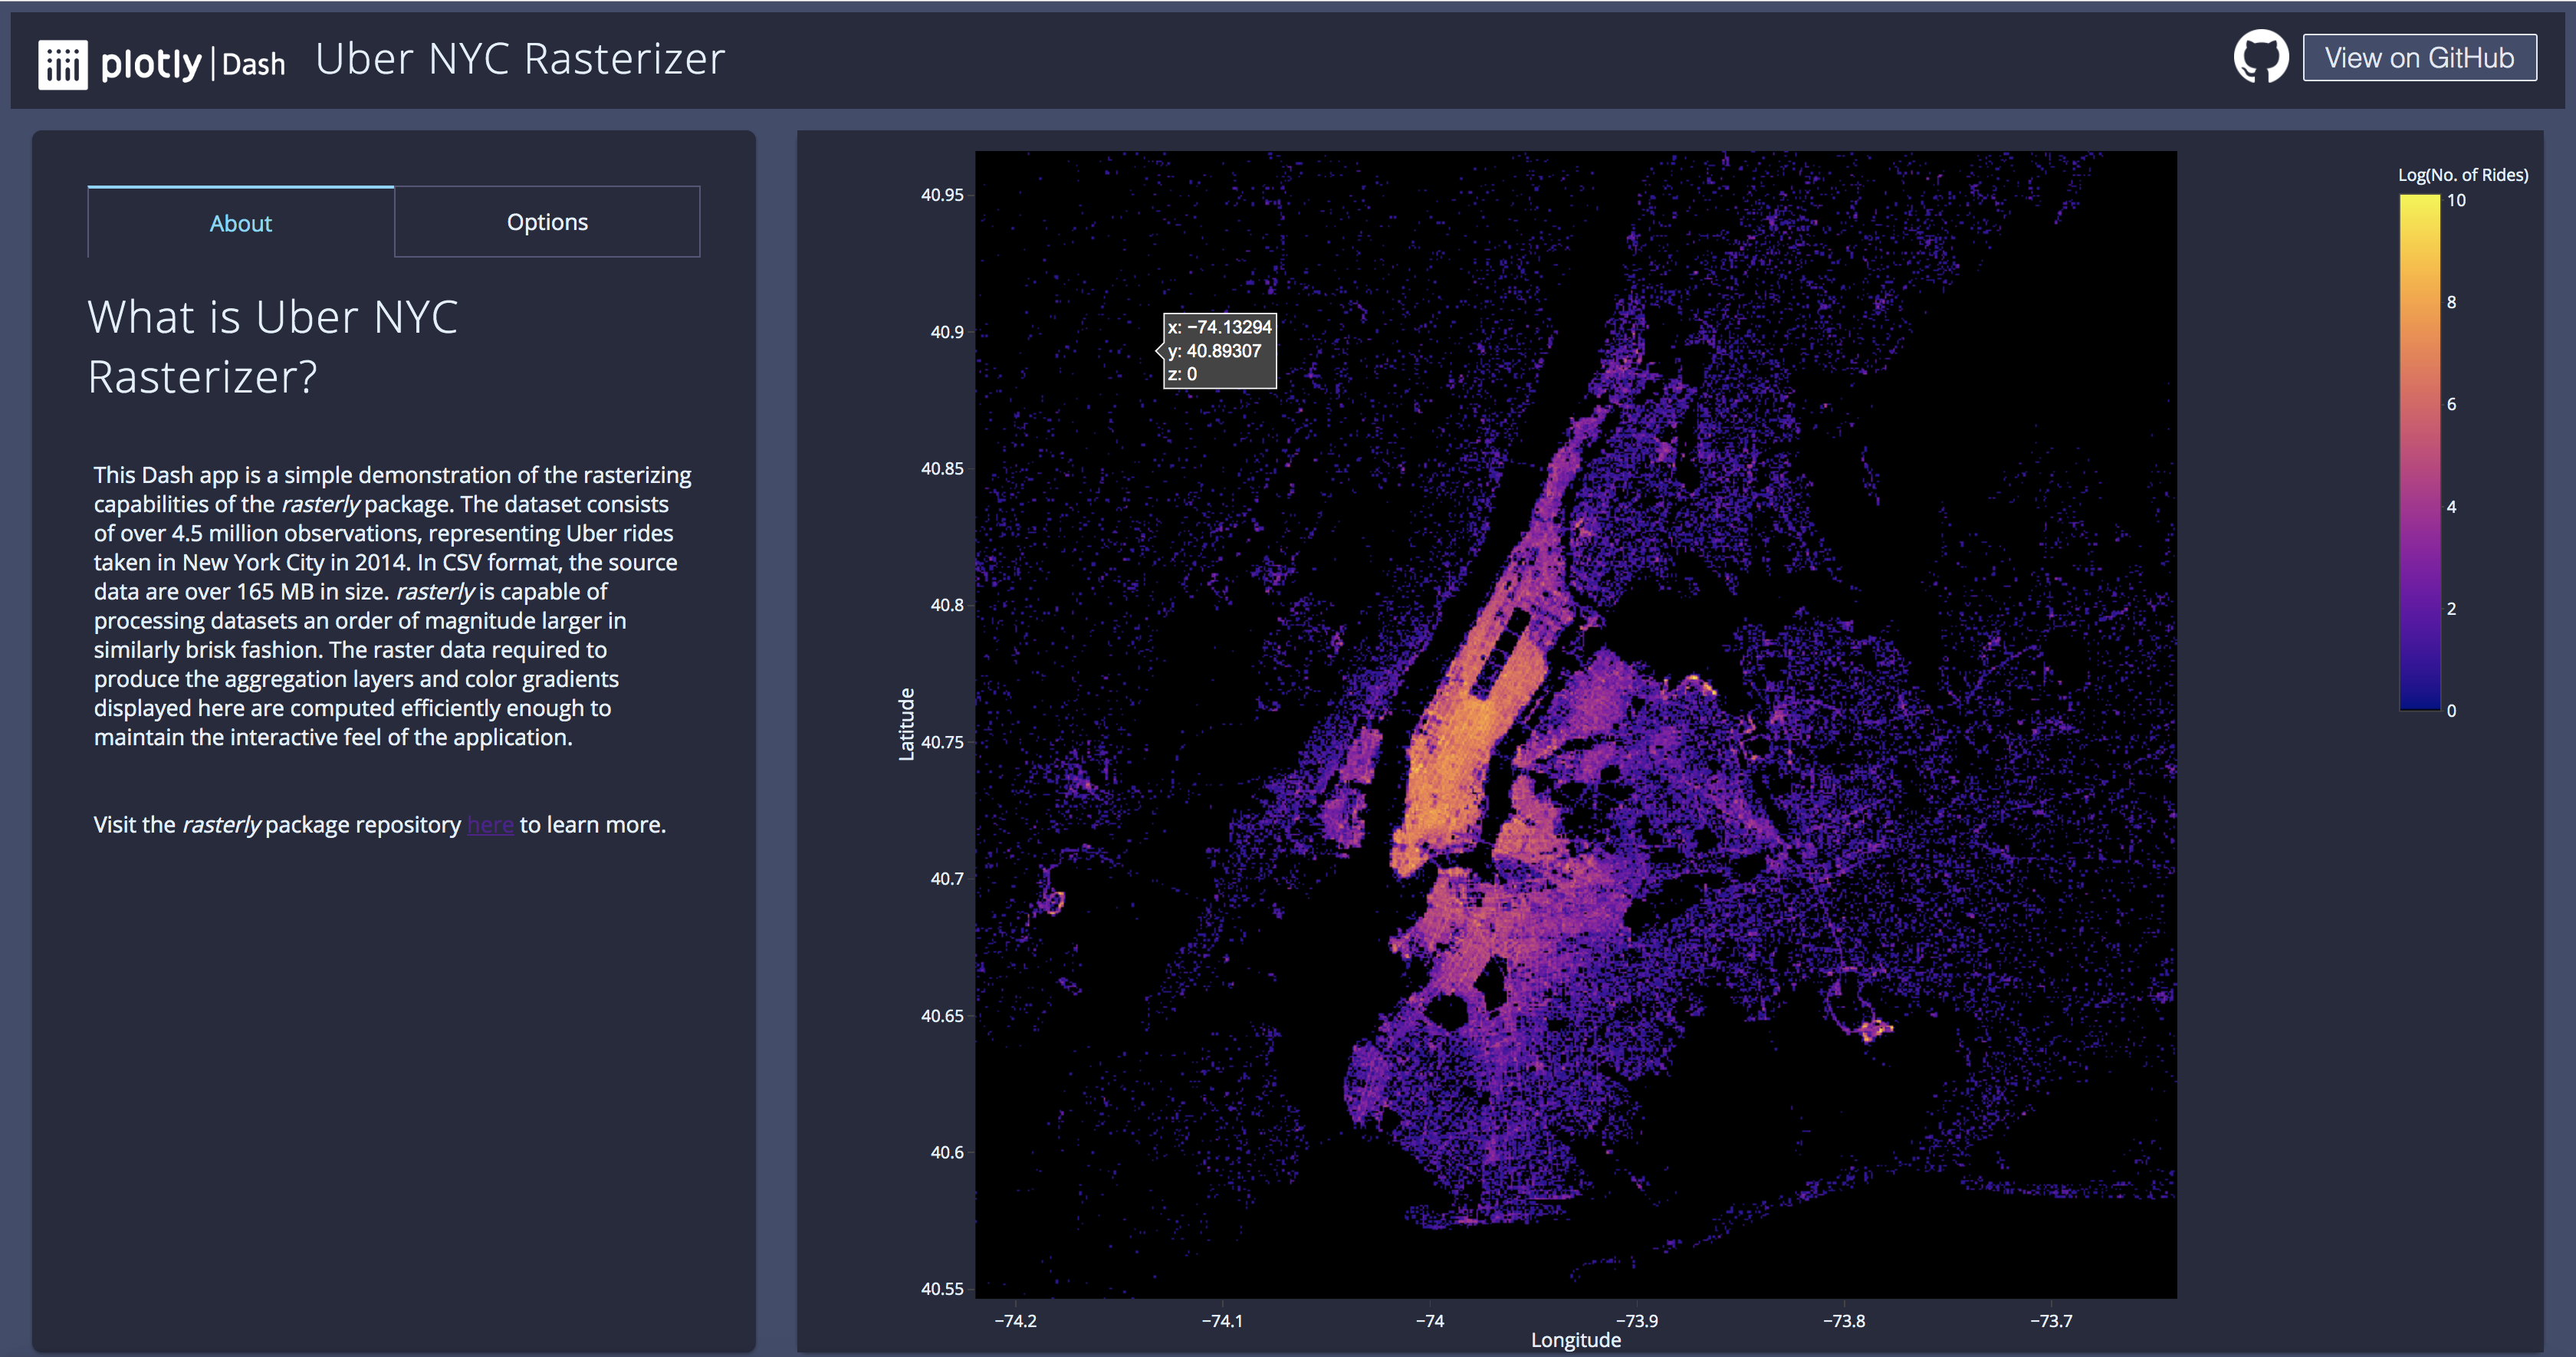
Task: Open the GitHub octocat icon
Action: (x=2261, y=56)
